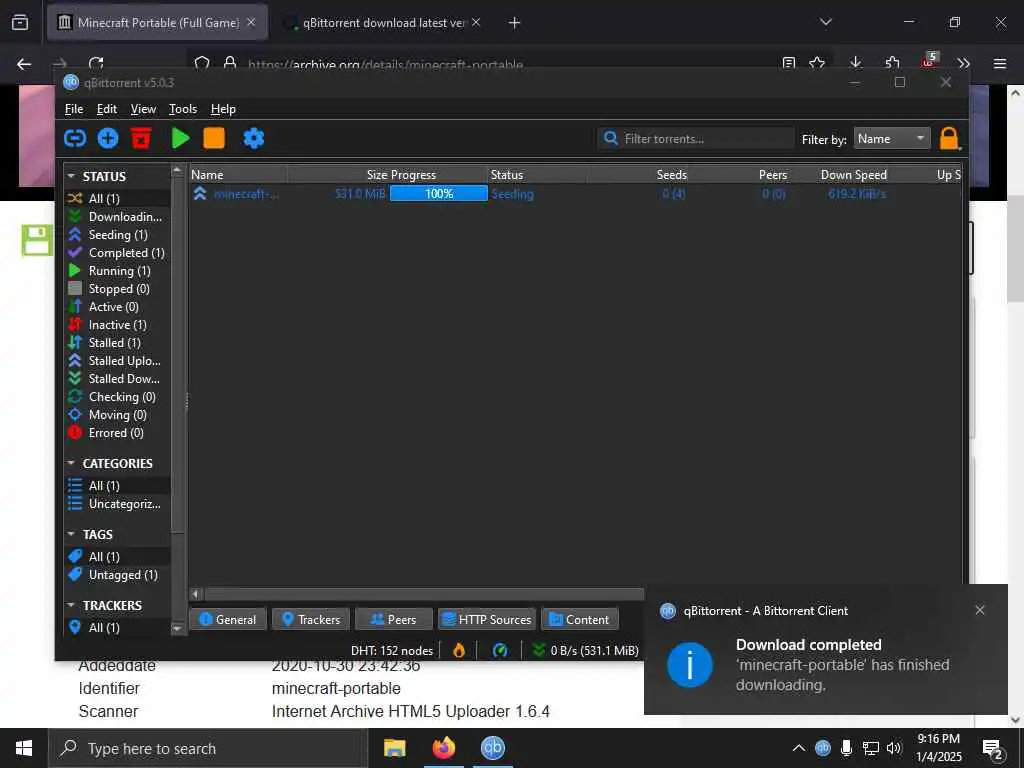Click horizontal scrollbar left arrow
1024x768 pixels.
pos(195,594)
